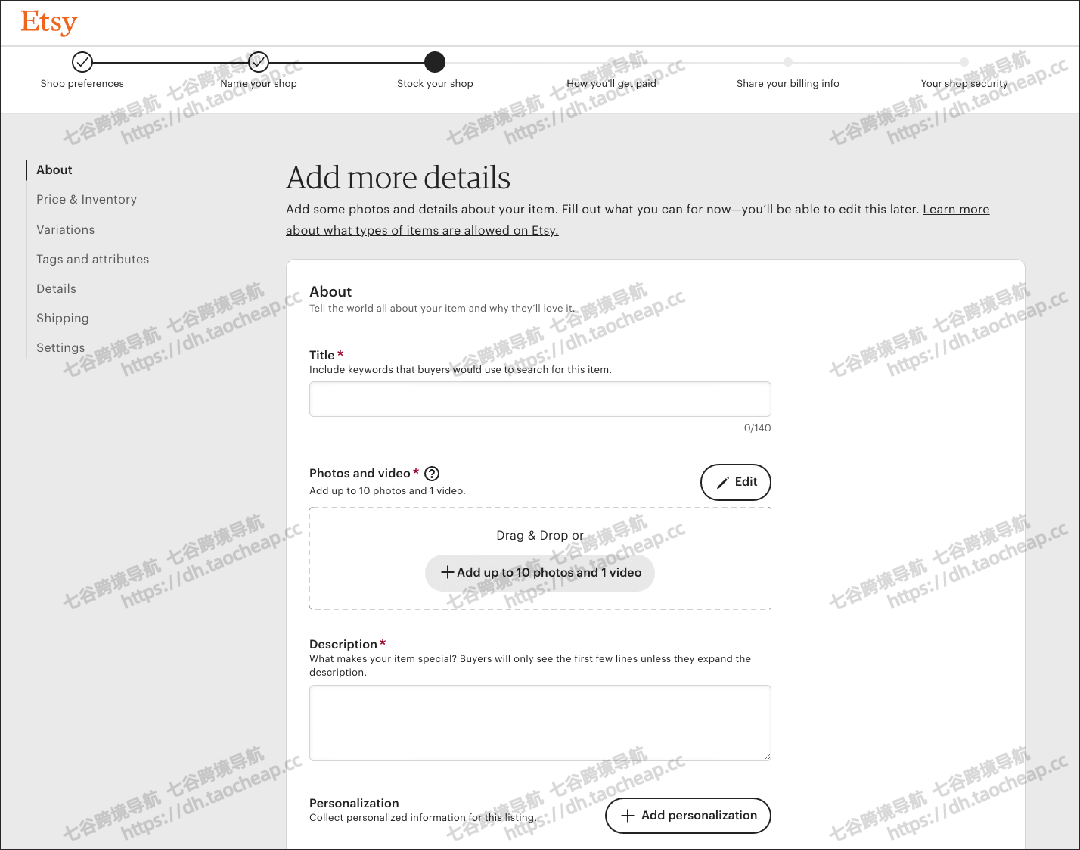Click the Stock your shop step label
This screenshot has width=1080, height=850.
[435, 83]
